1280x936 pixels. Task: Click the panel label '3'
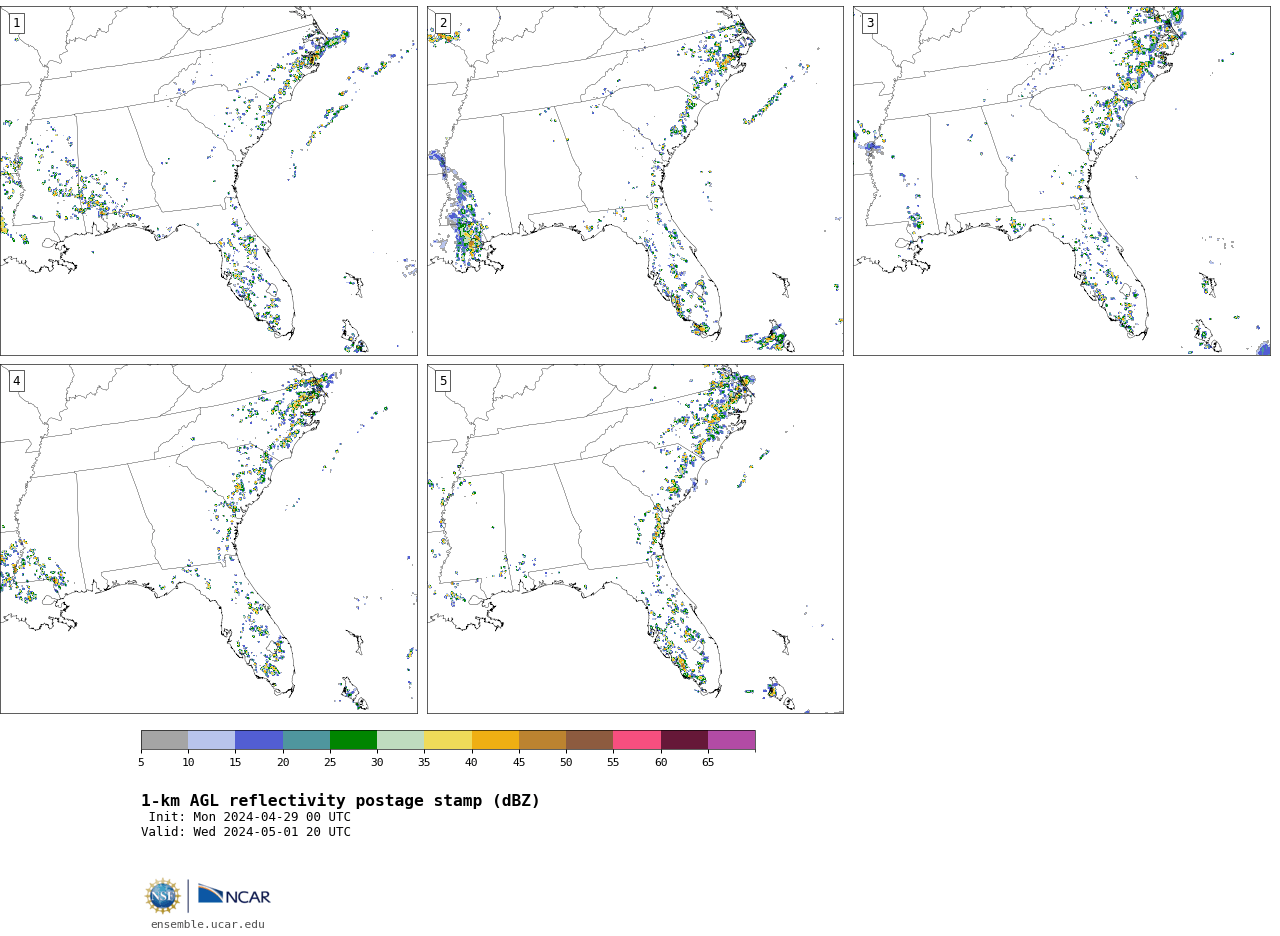coord(870,23)
